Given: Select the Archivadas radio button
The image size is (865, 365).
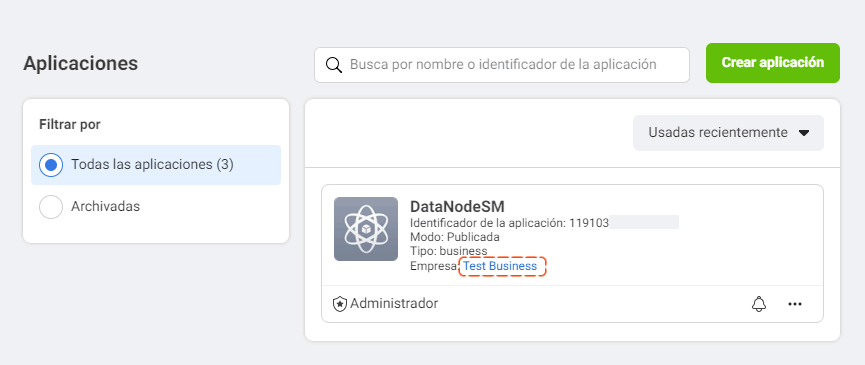Looking at the screenshot, I should pyautogui.click(x=51, y=207).
